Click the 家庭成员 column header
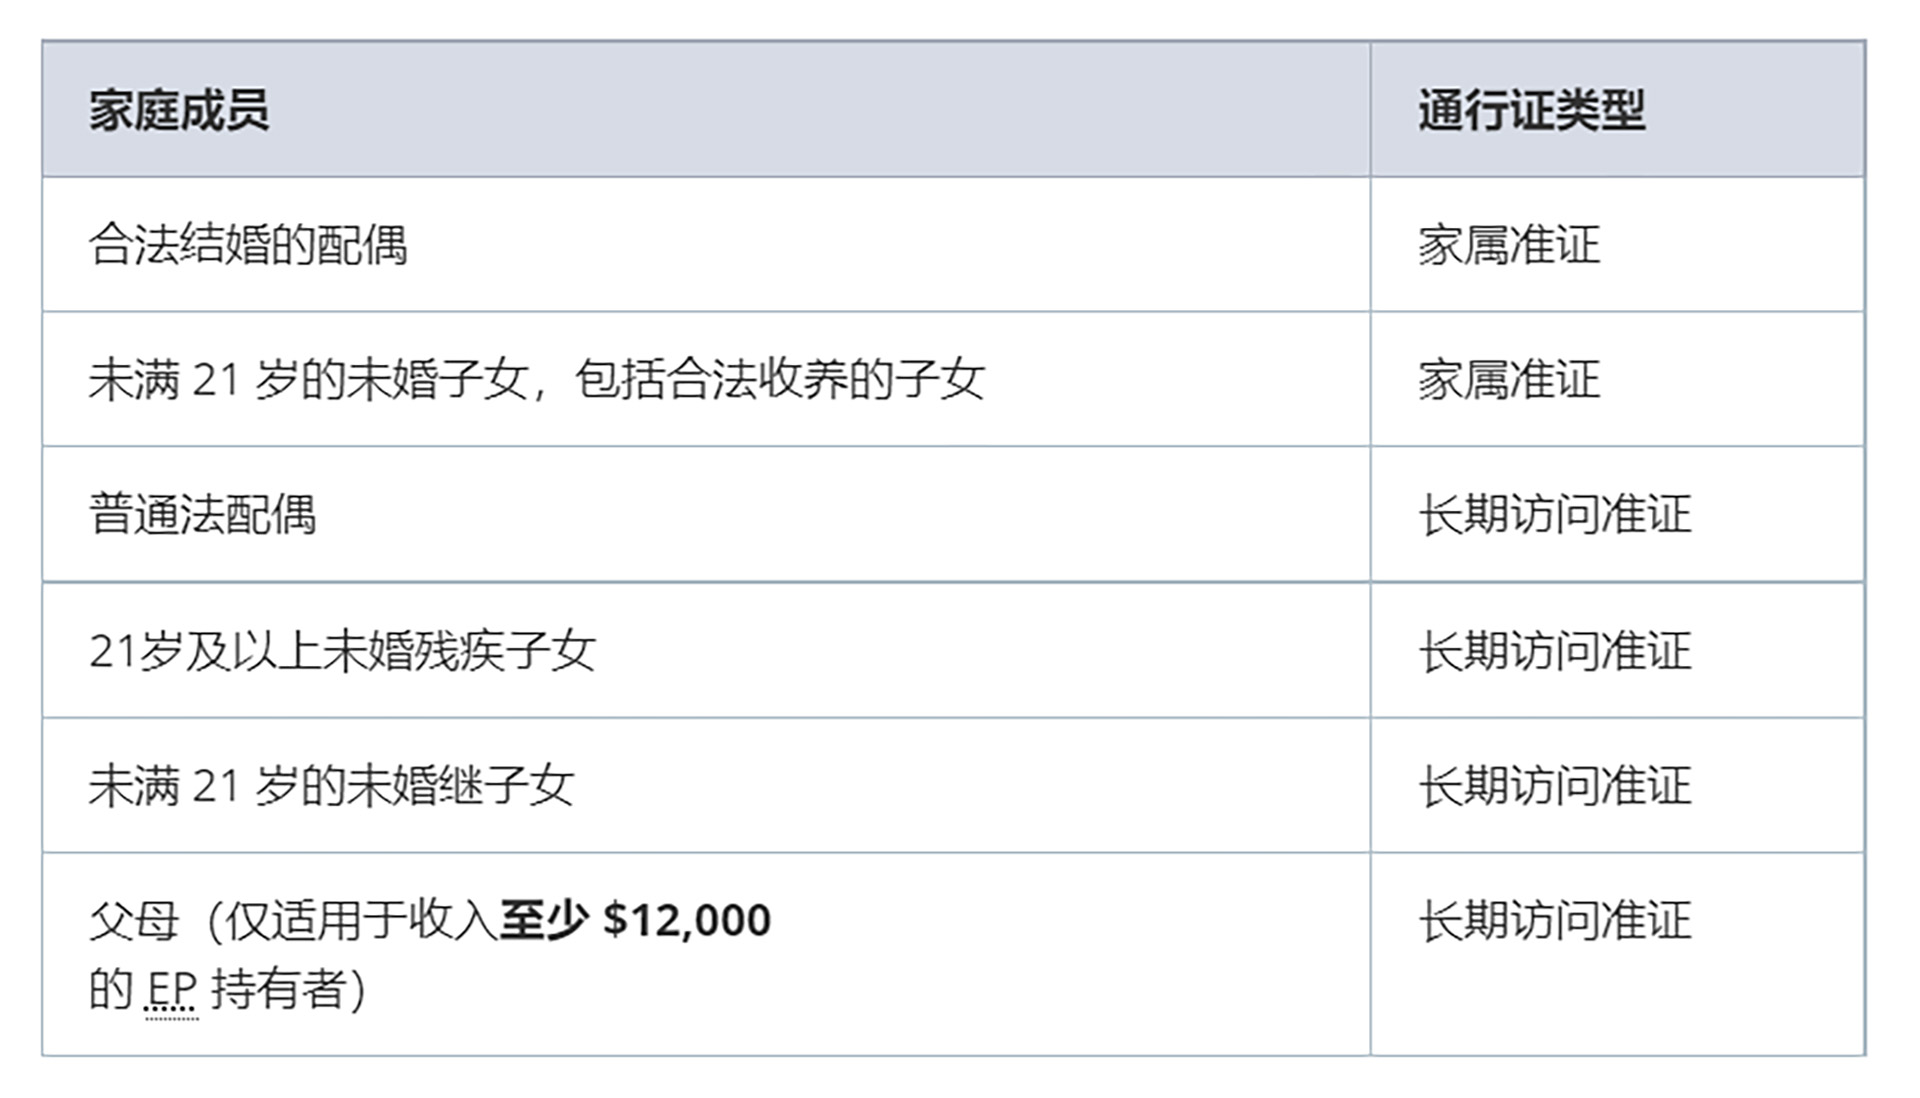 (179, 110)
